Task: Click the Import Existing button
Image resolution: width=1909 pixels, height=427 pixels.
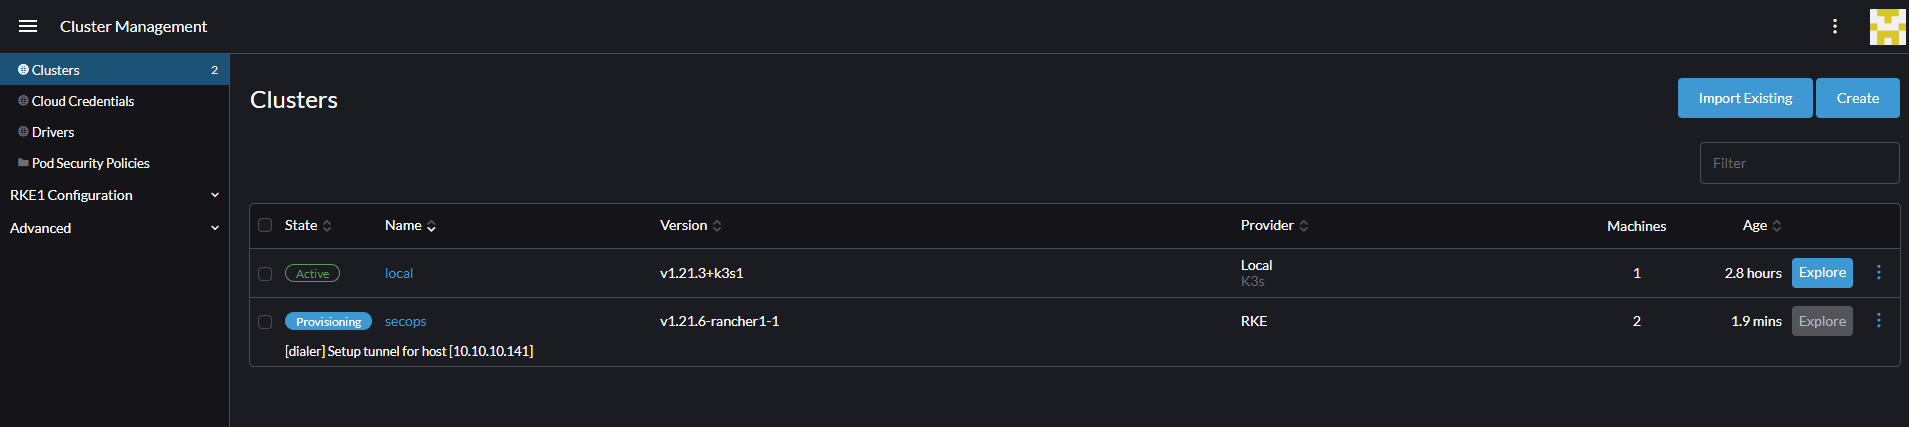Action: click(1745, 98)
